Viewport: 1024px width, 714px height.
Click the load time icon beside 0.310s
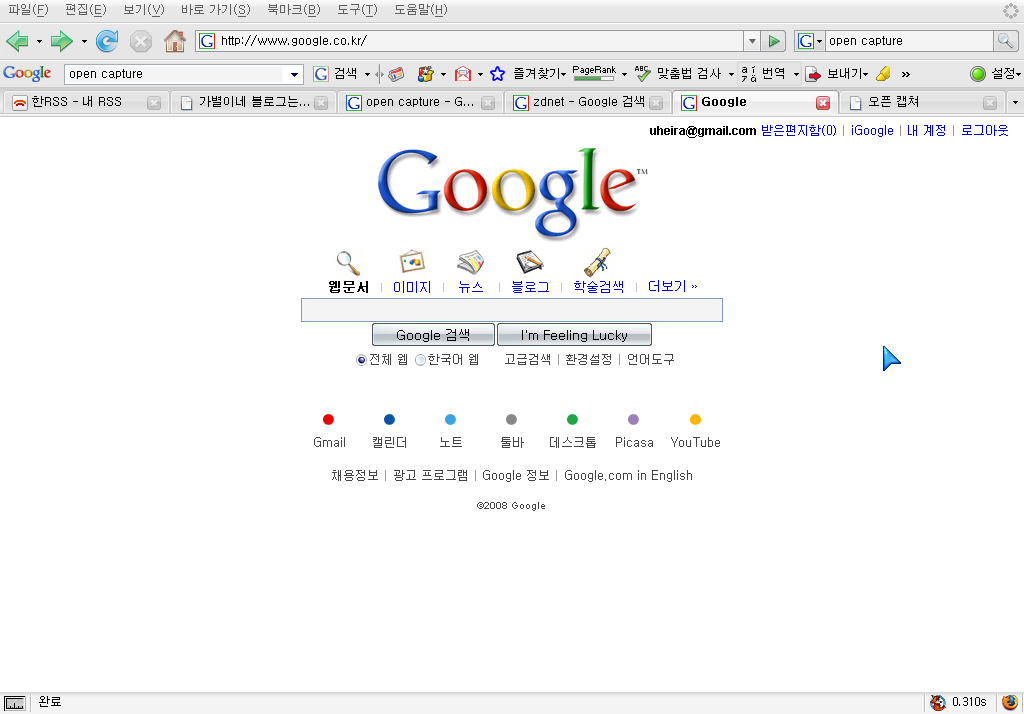(938, 702)
